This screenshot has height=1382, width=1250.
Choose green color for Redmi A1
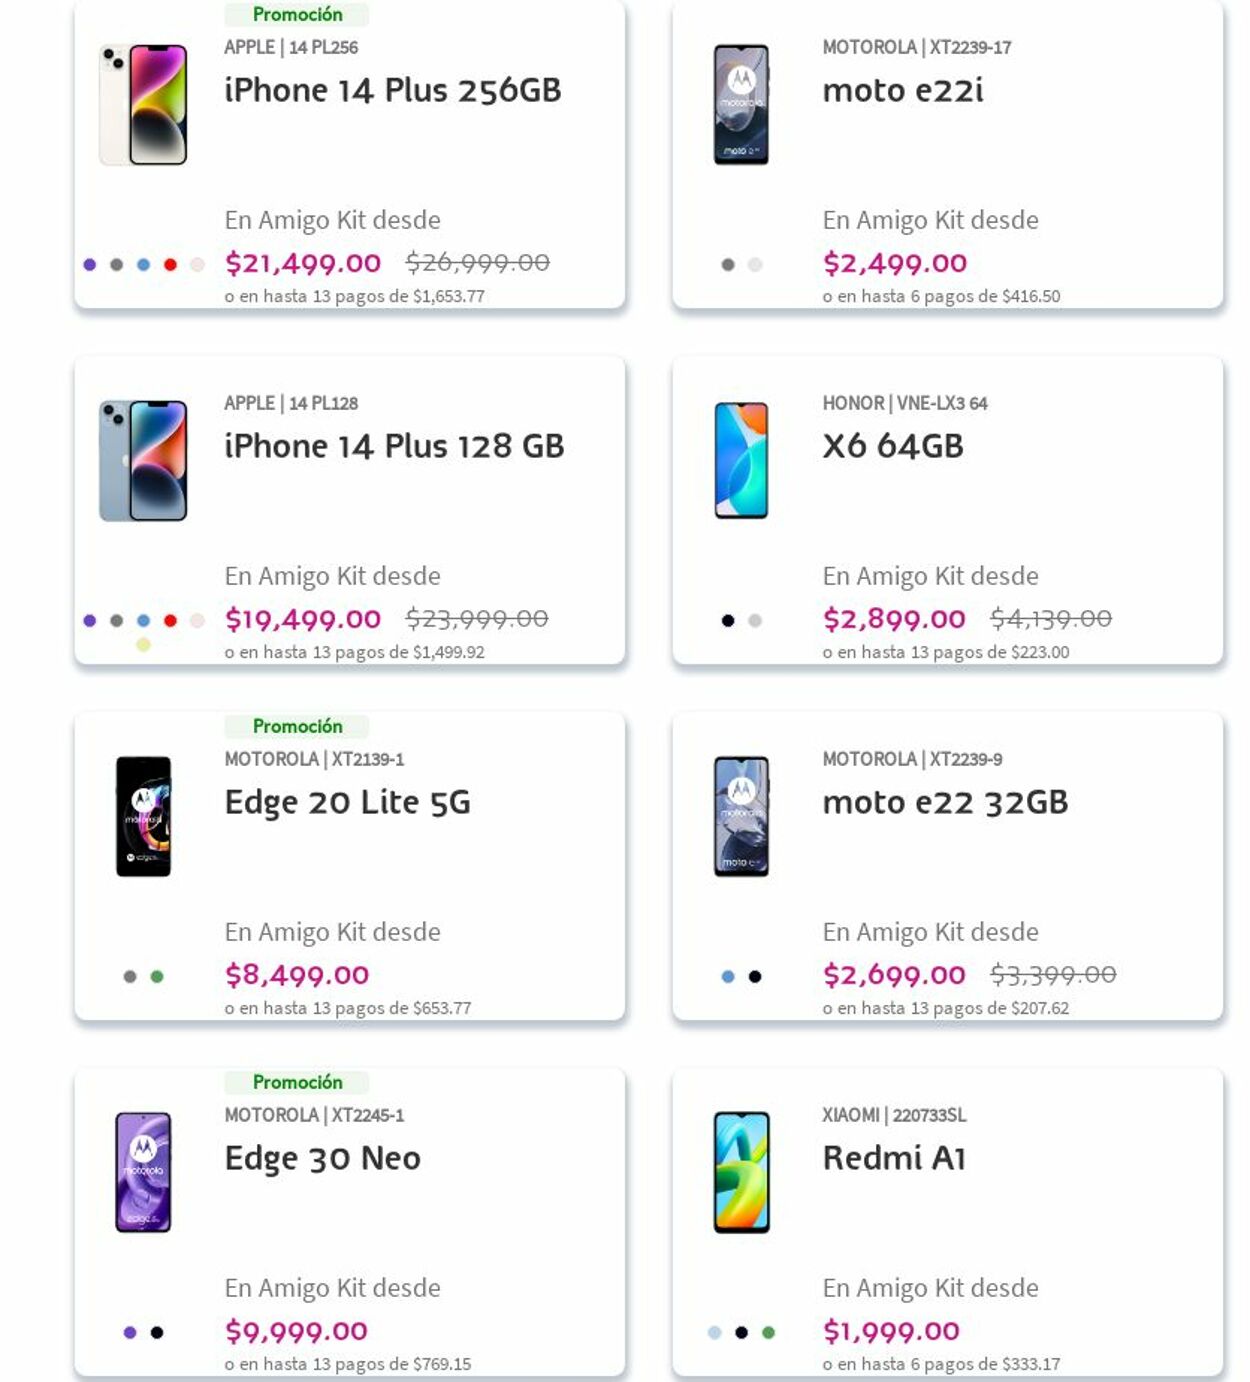coord(769,1333)
